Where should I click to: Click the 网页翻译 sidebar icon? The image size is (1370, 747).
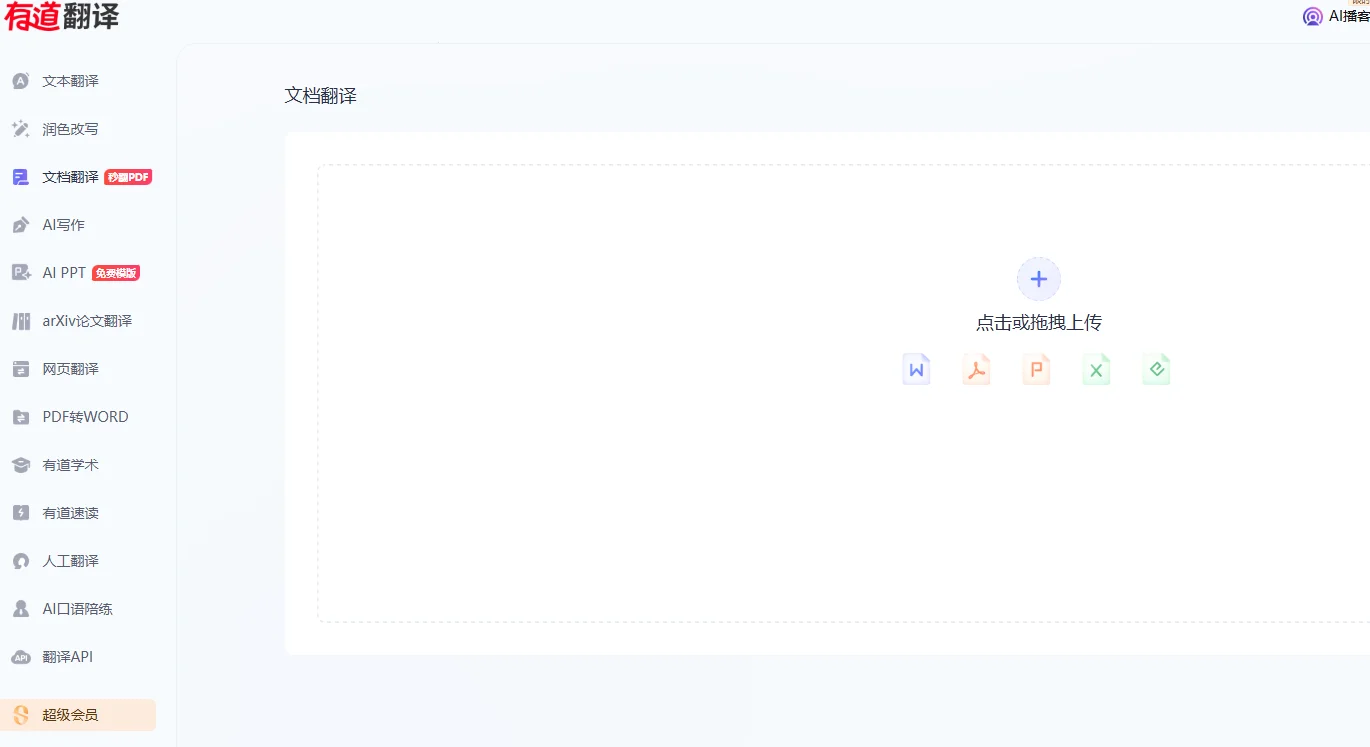pyautogui.click(x=20, y=368)
